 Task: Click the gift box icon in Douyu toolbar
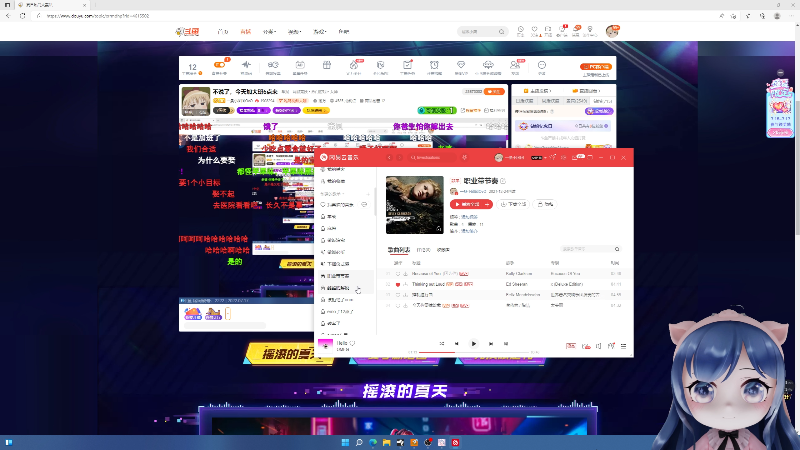[x=327, y=65]
